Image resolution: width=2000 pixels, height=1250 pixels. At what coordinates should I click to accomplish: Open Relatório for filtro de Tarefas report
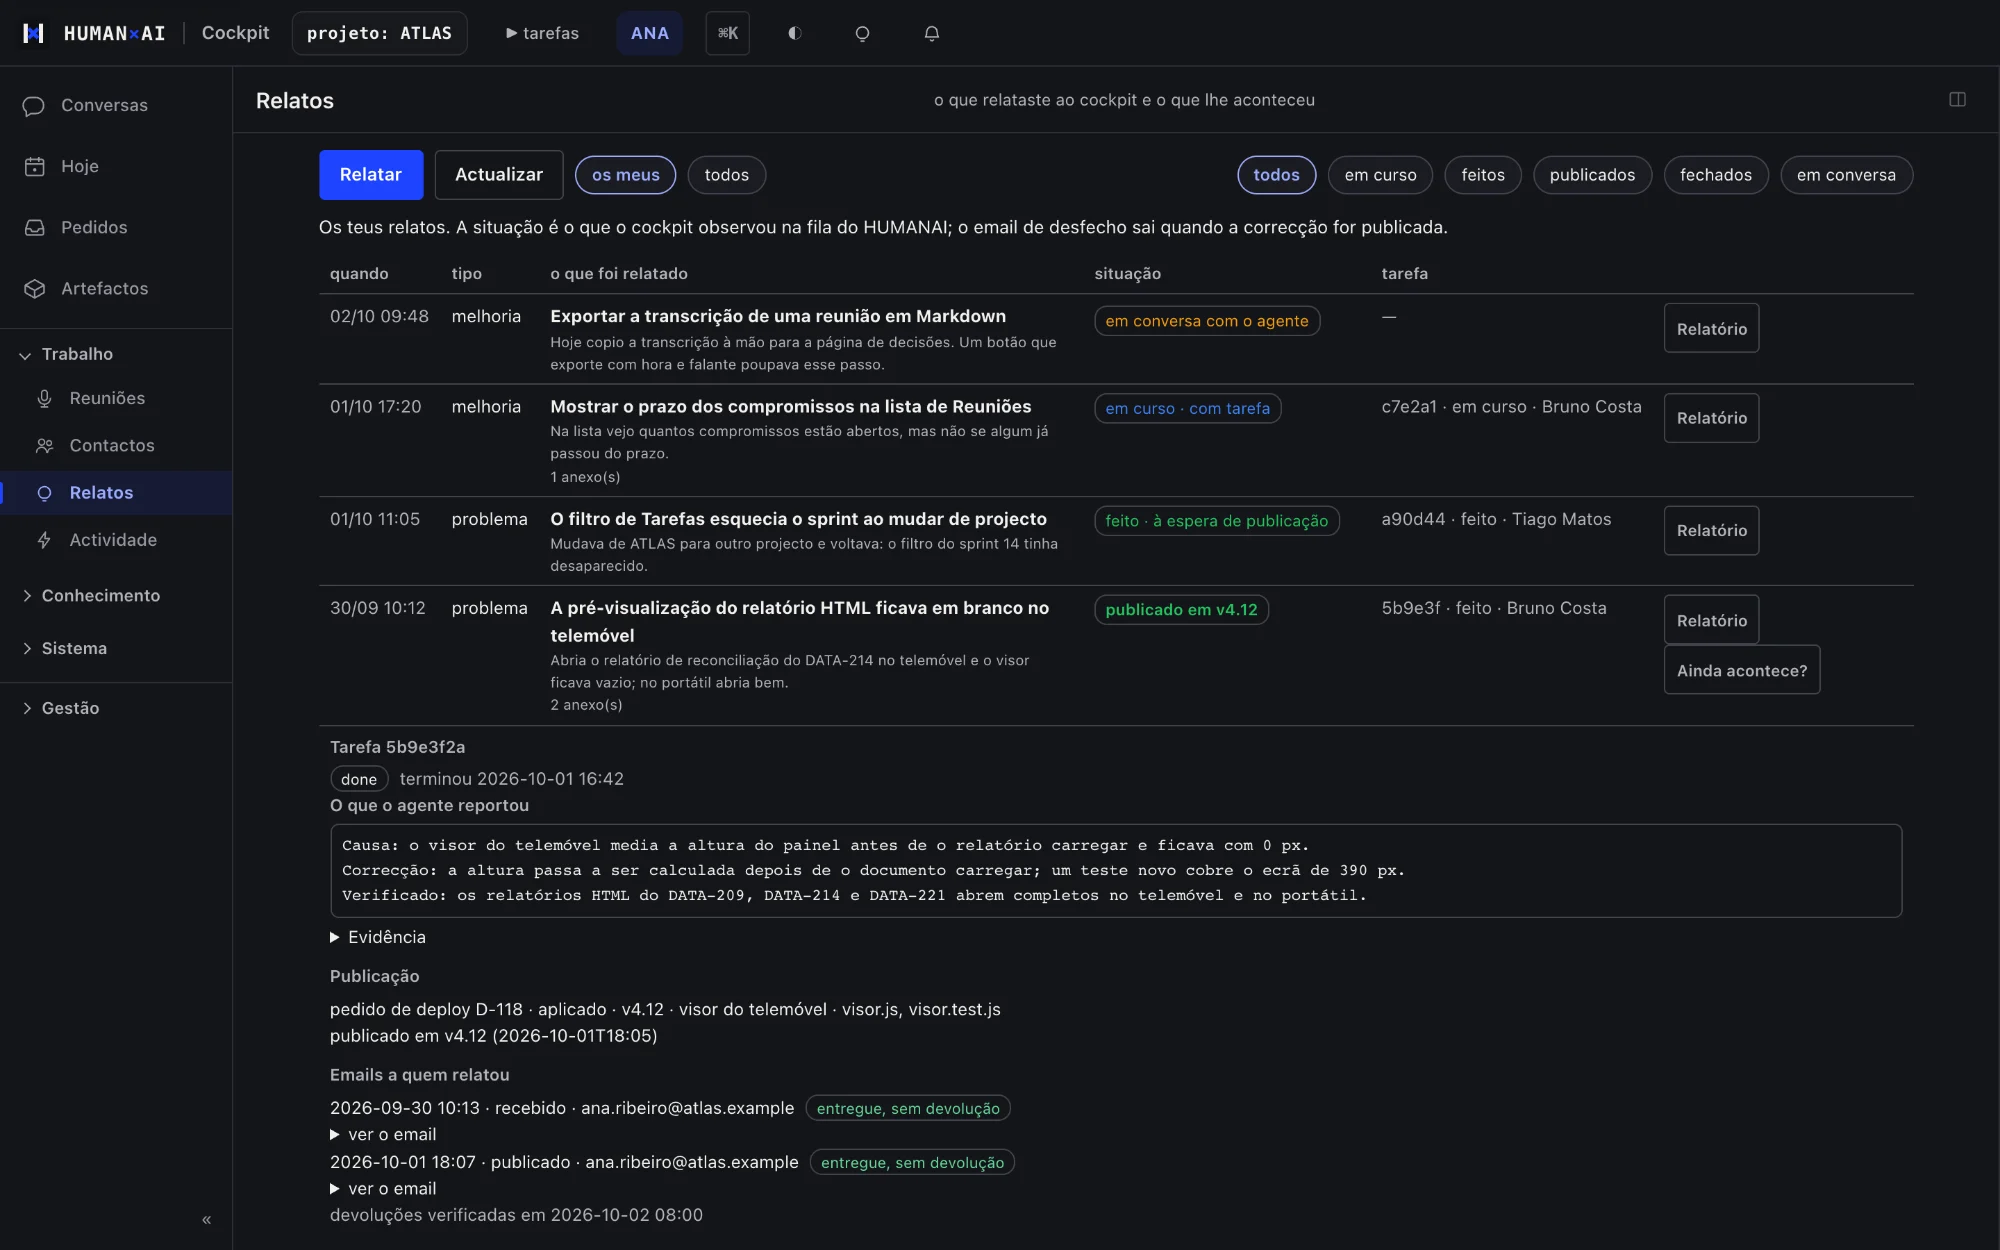pyautogui.click(x=1711, y=530)
